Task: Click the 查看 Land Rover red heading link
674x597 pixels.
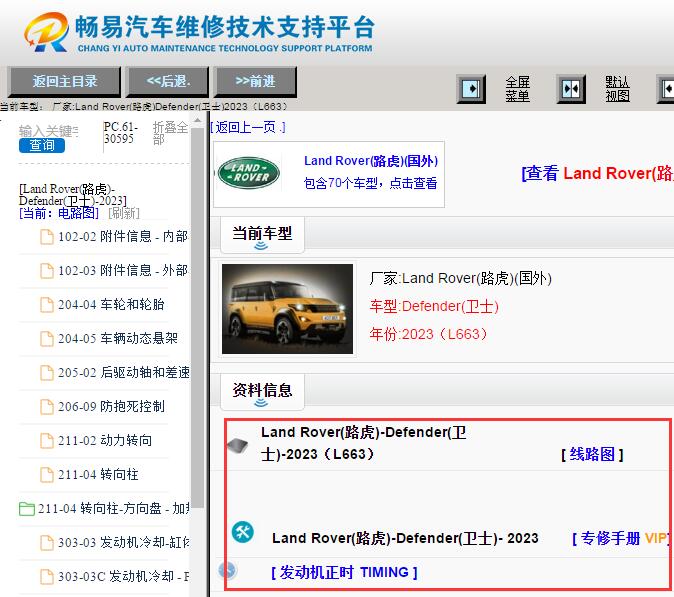Action: (x=597, y=173)
